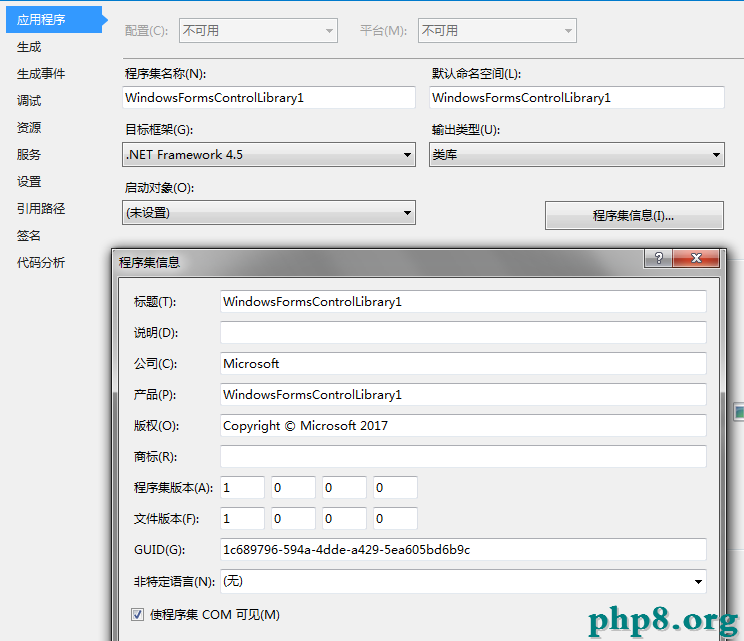Click the 程序集版本 revision number field
The image size is (744, 641).
395,488
